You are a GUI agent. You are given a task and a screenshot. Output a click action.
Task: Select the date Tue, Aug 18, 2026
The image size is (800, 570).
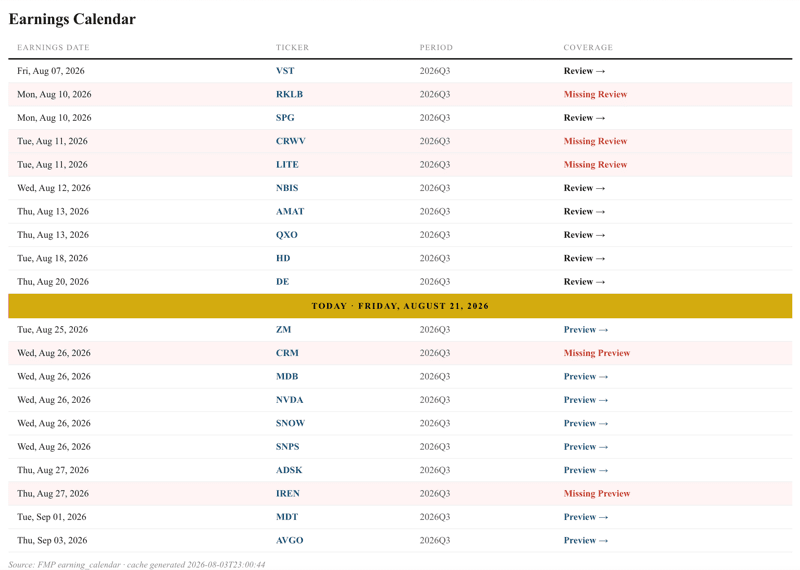tap(52, 259)
